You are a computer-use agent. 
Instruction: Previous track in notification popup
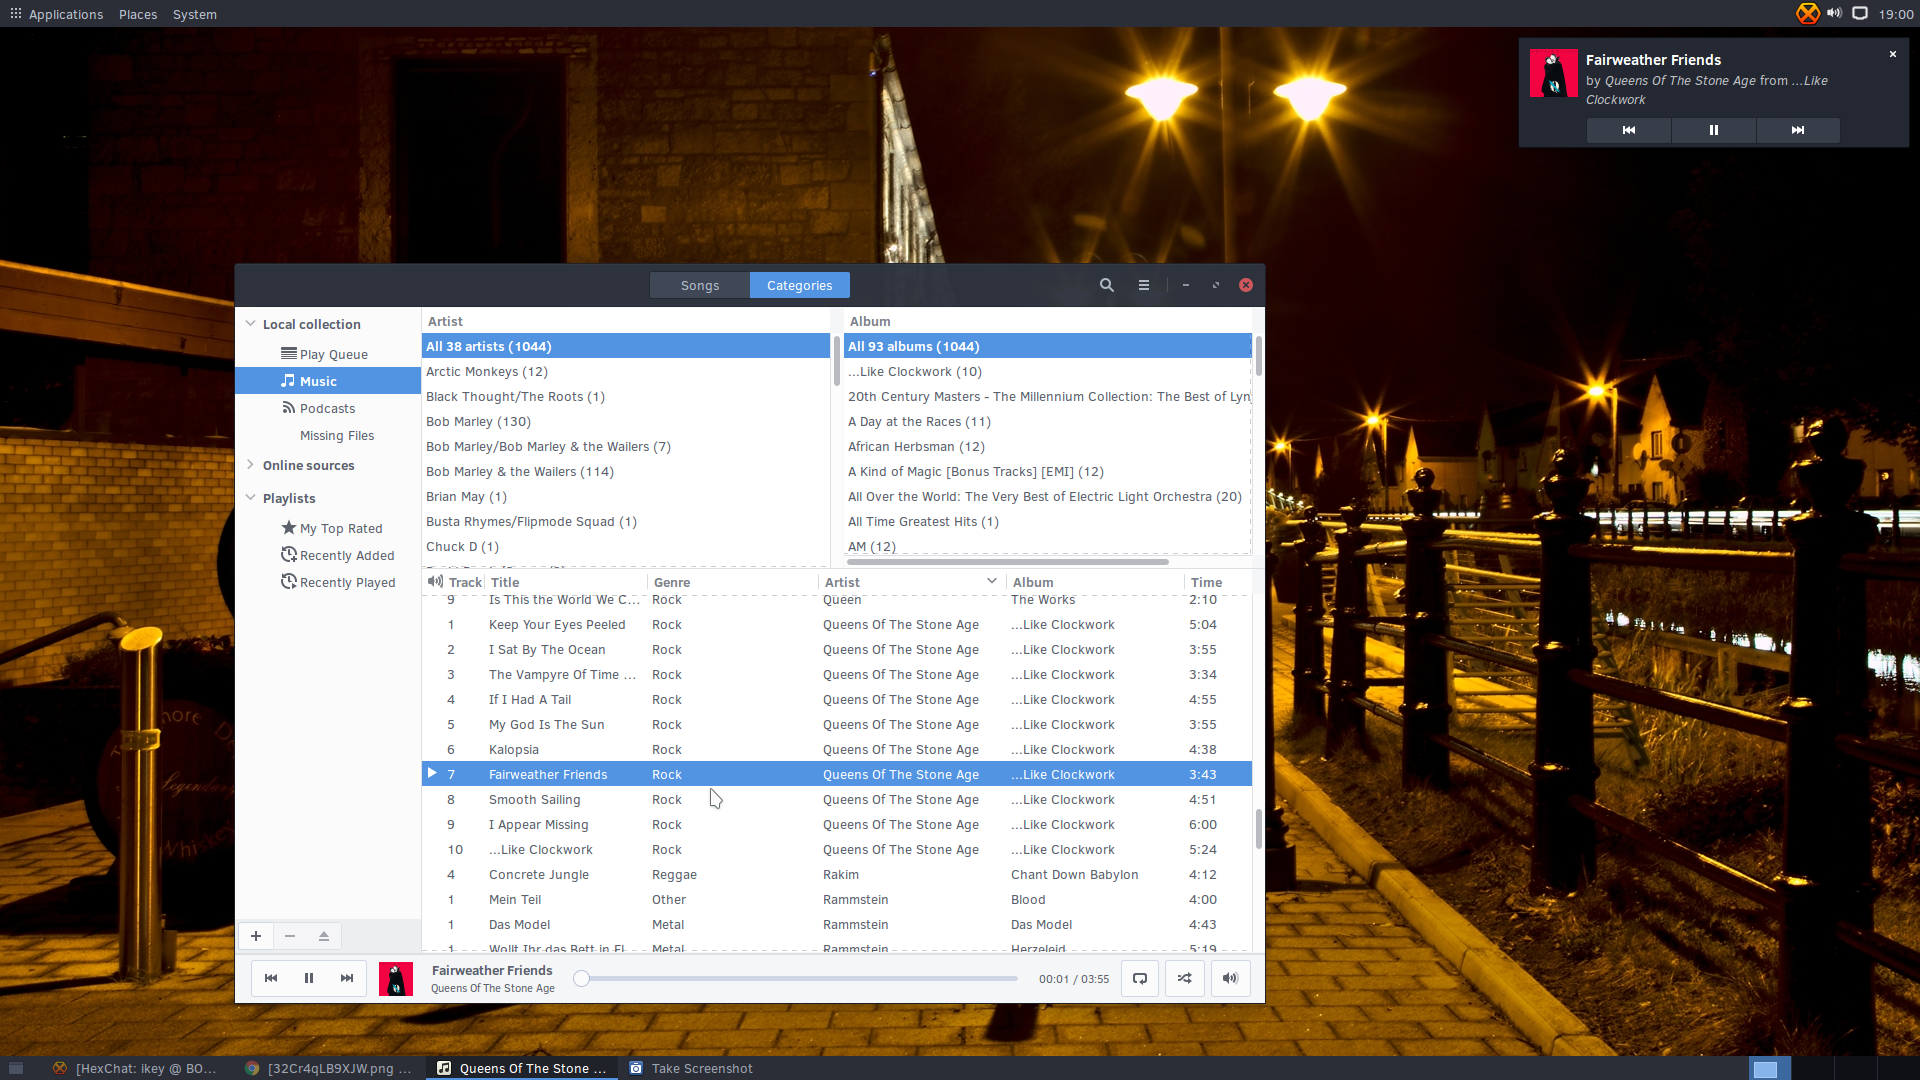(x=1629, y=130)
